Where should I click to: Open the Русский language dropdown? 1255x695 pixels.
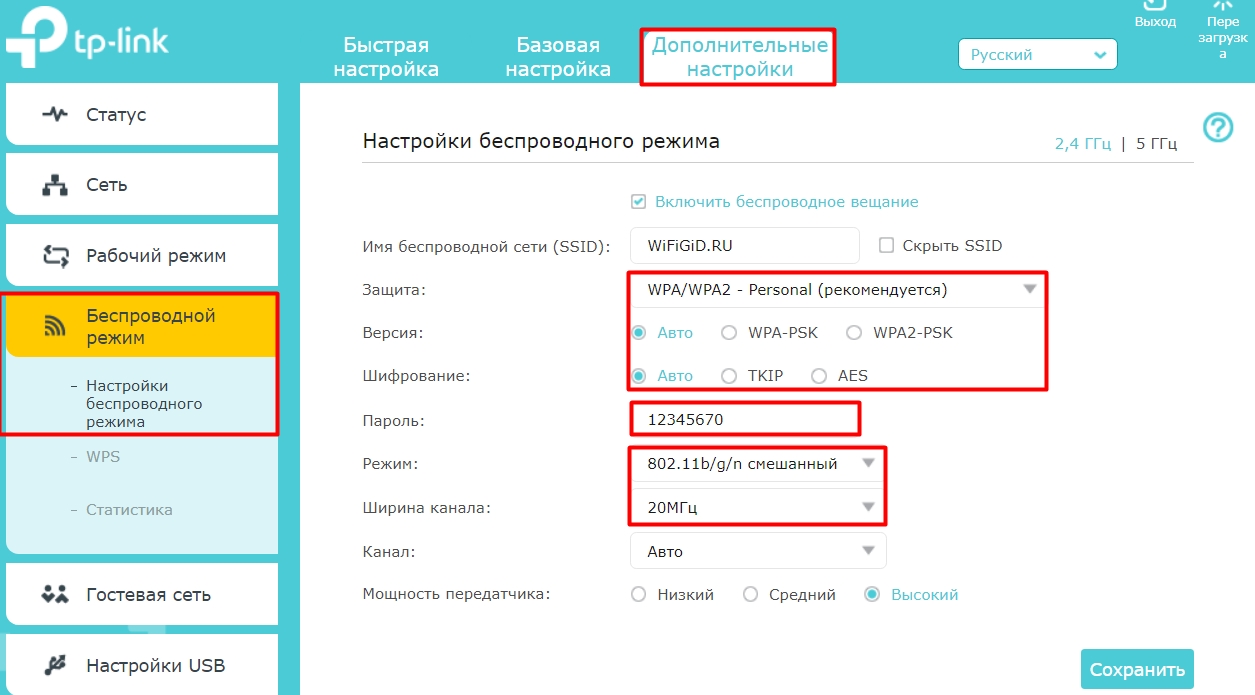click(x=1037, y=55)
